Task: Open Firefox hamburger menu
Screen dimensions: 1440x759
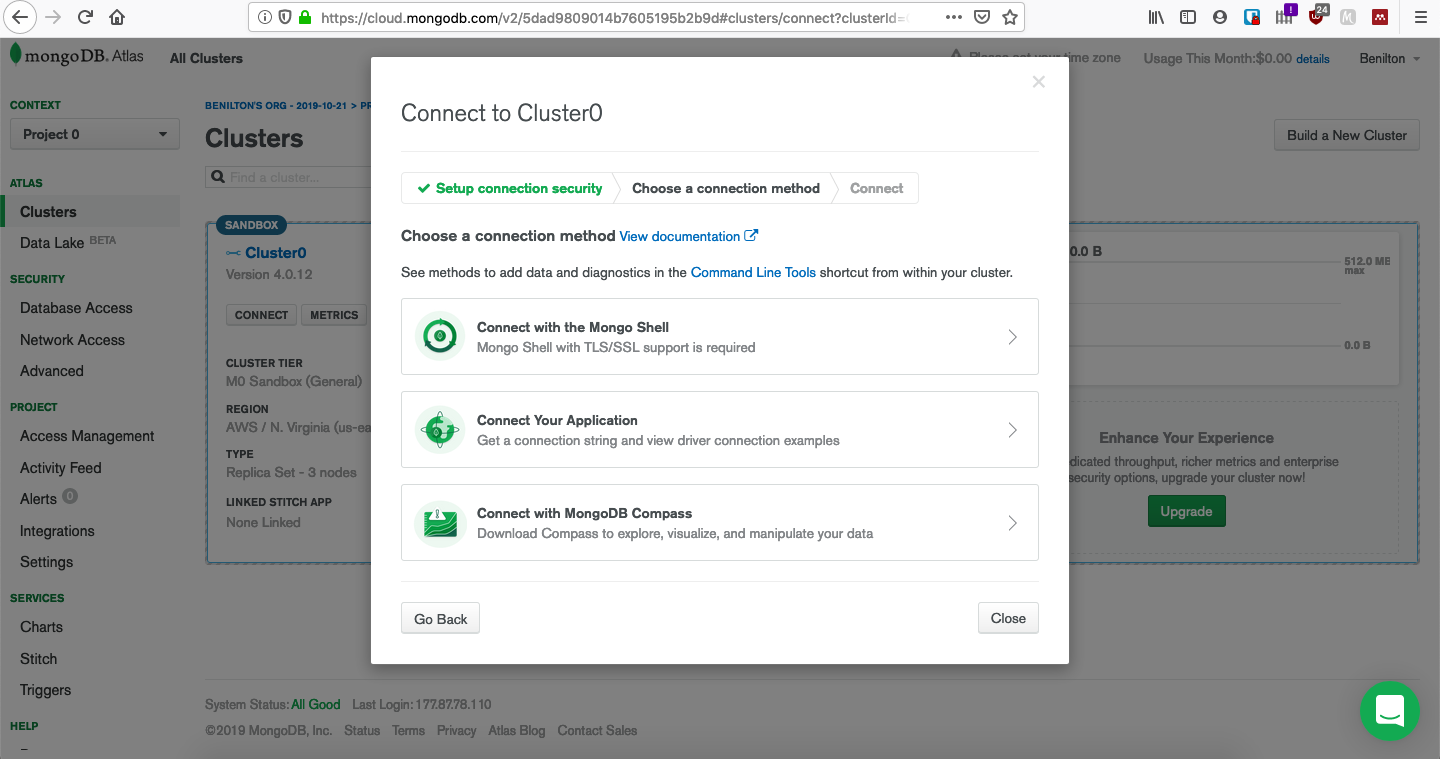Action: point(1420,17)
